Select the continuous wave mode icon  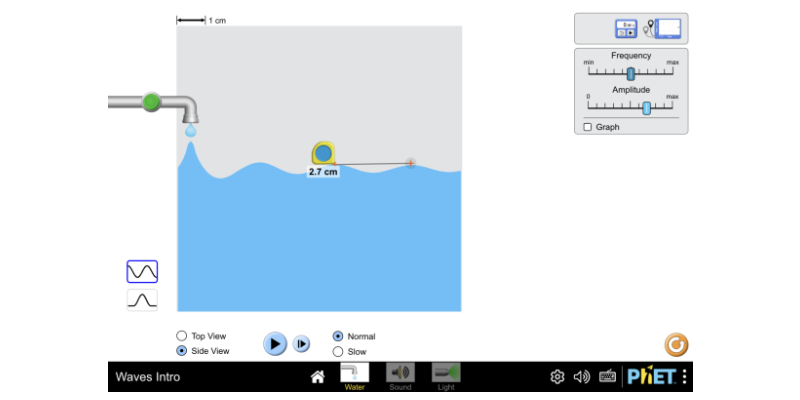pos(142,271)
